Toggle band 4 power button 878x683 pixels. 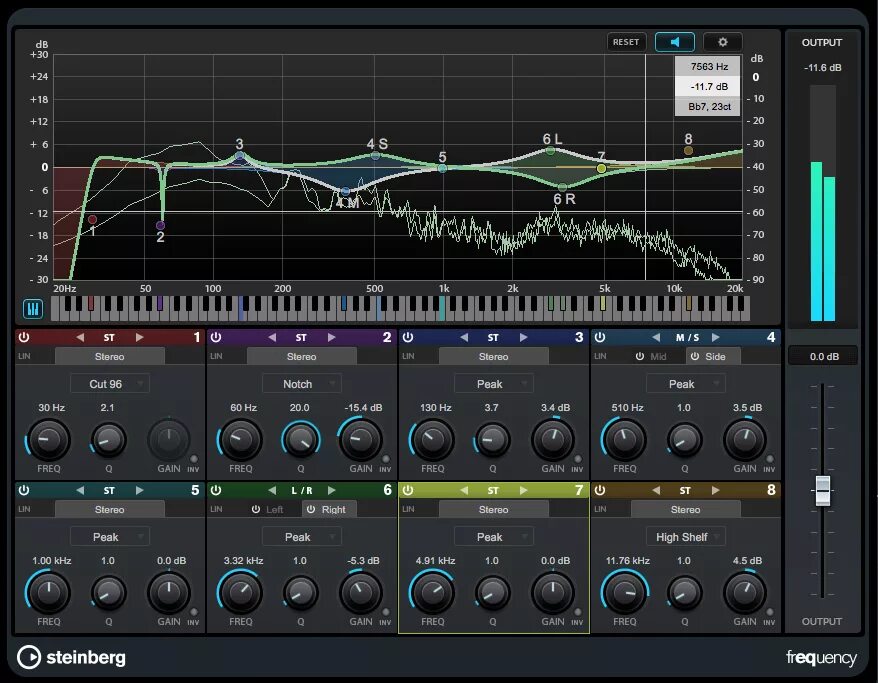[x=600, y=337]
